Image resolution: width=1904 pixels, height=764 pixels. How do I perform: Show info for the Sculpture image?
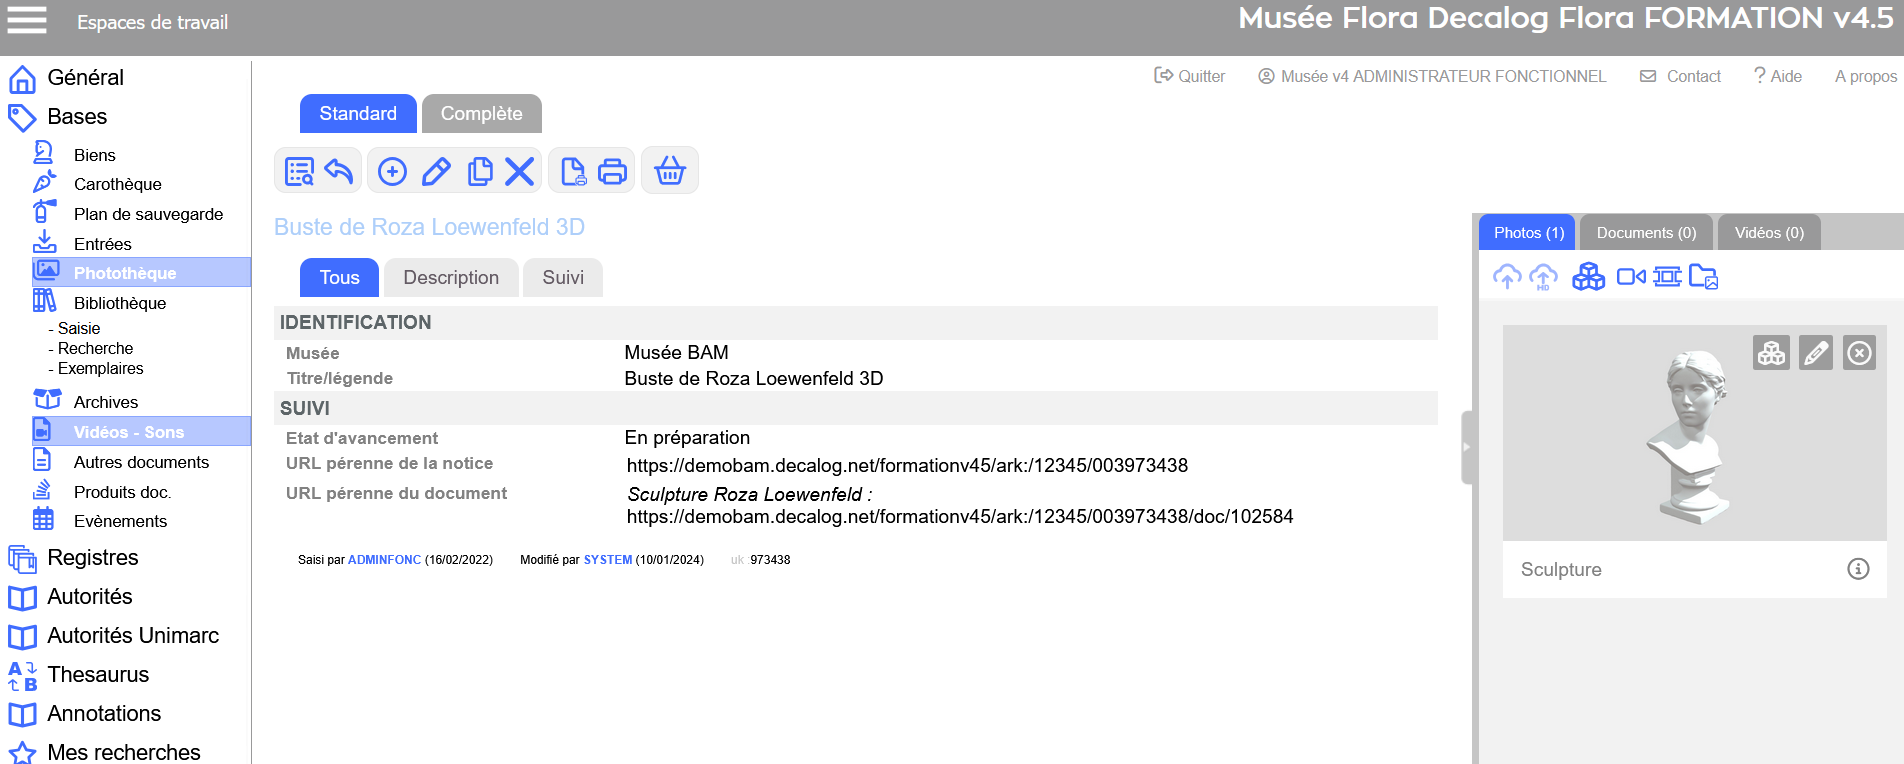pyautogui.click(x=1857, y=569)
